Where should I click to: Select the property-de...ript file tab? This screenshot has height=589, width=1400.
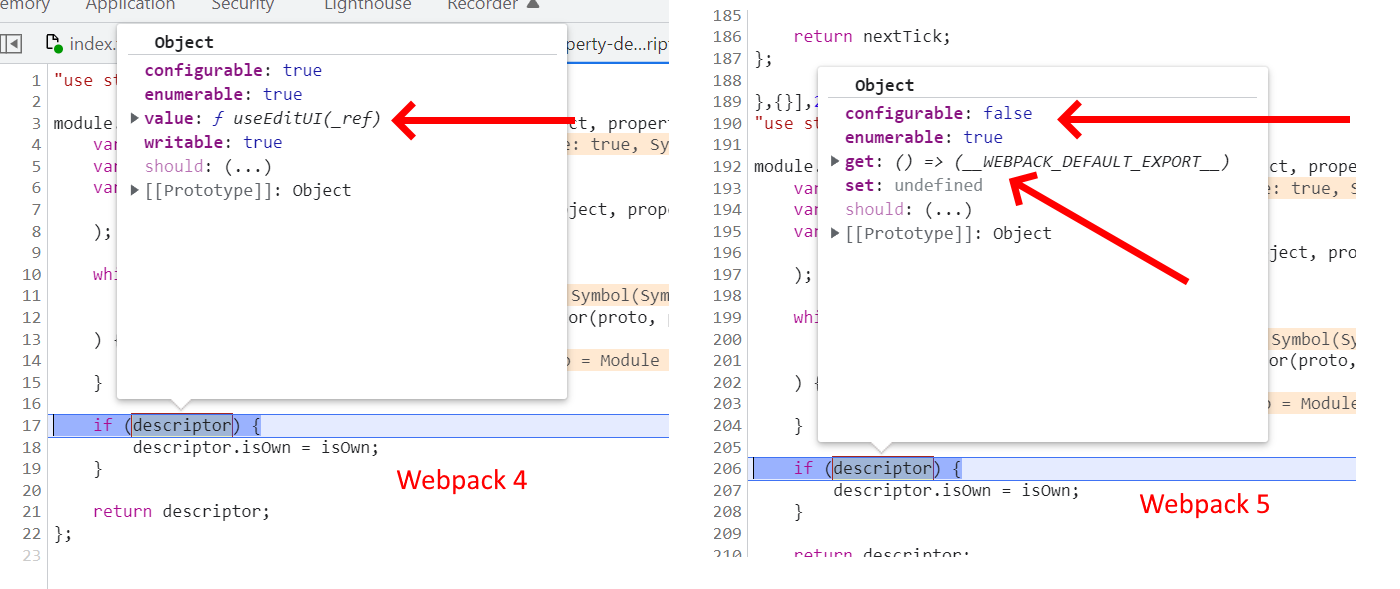(x=616, y=44)
